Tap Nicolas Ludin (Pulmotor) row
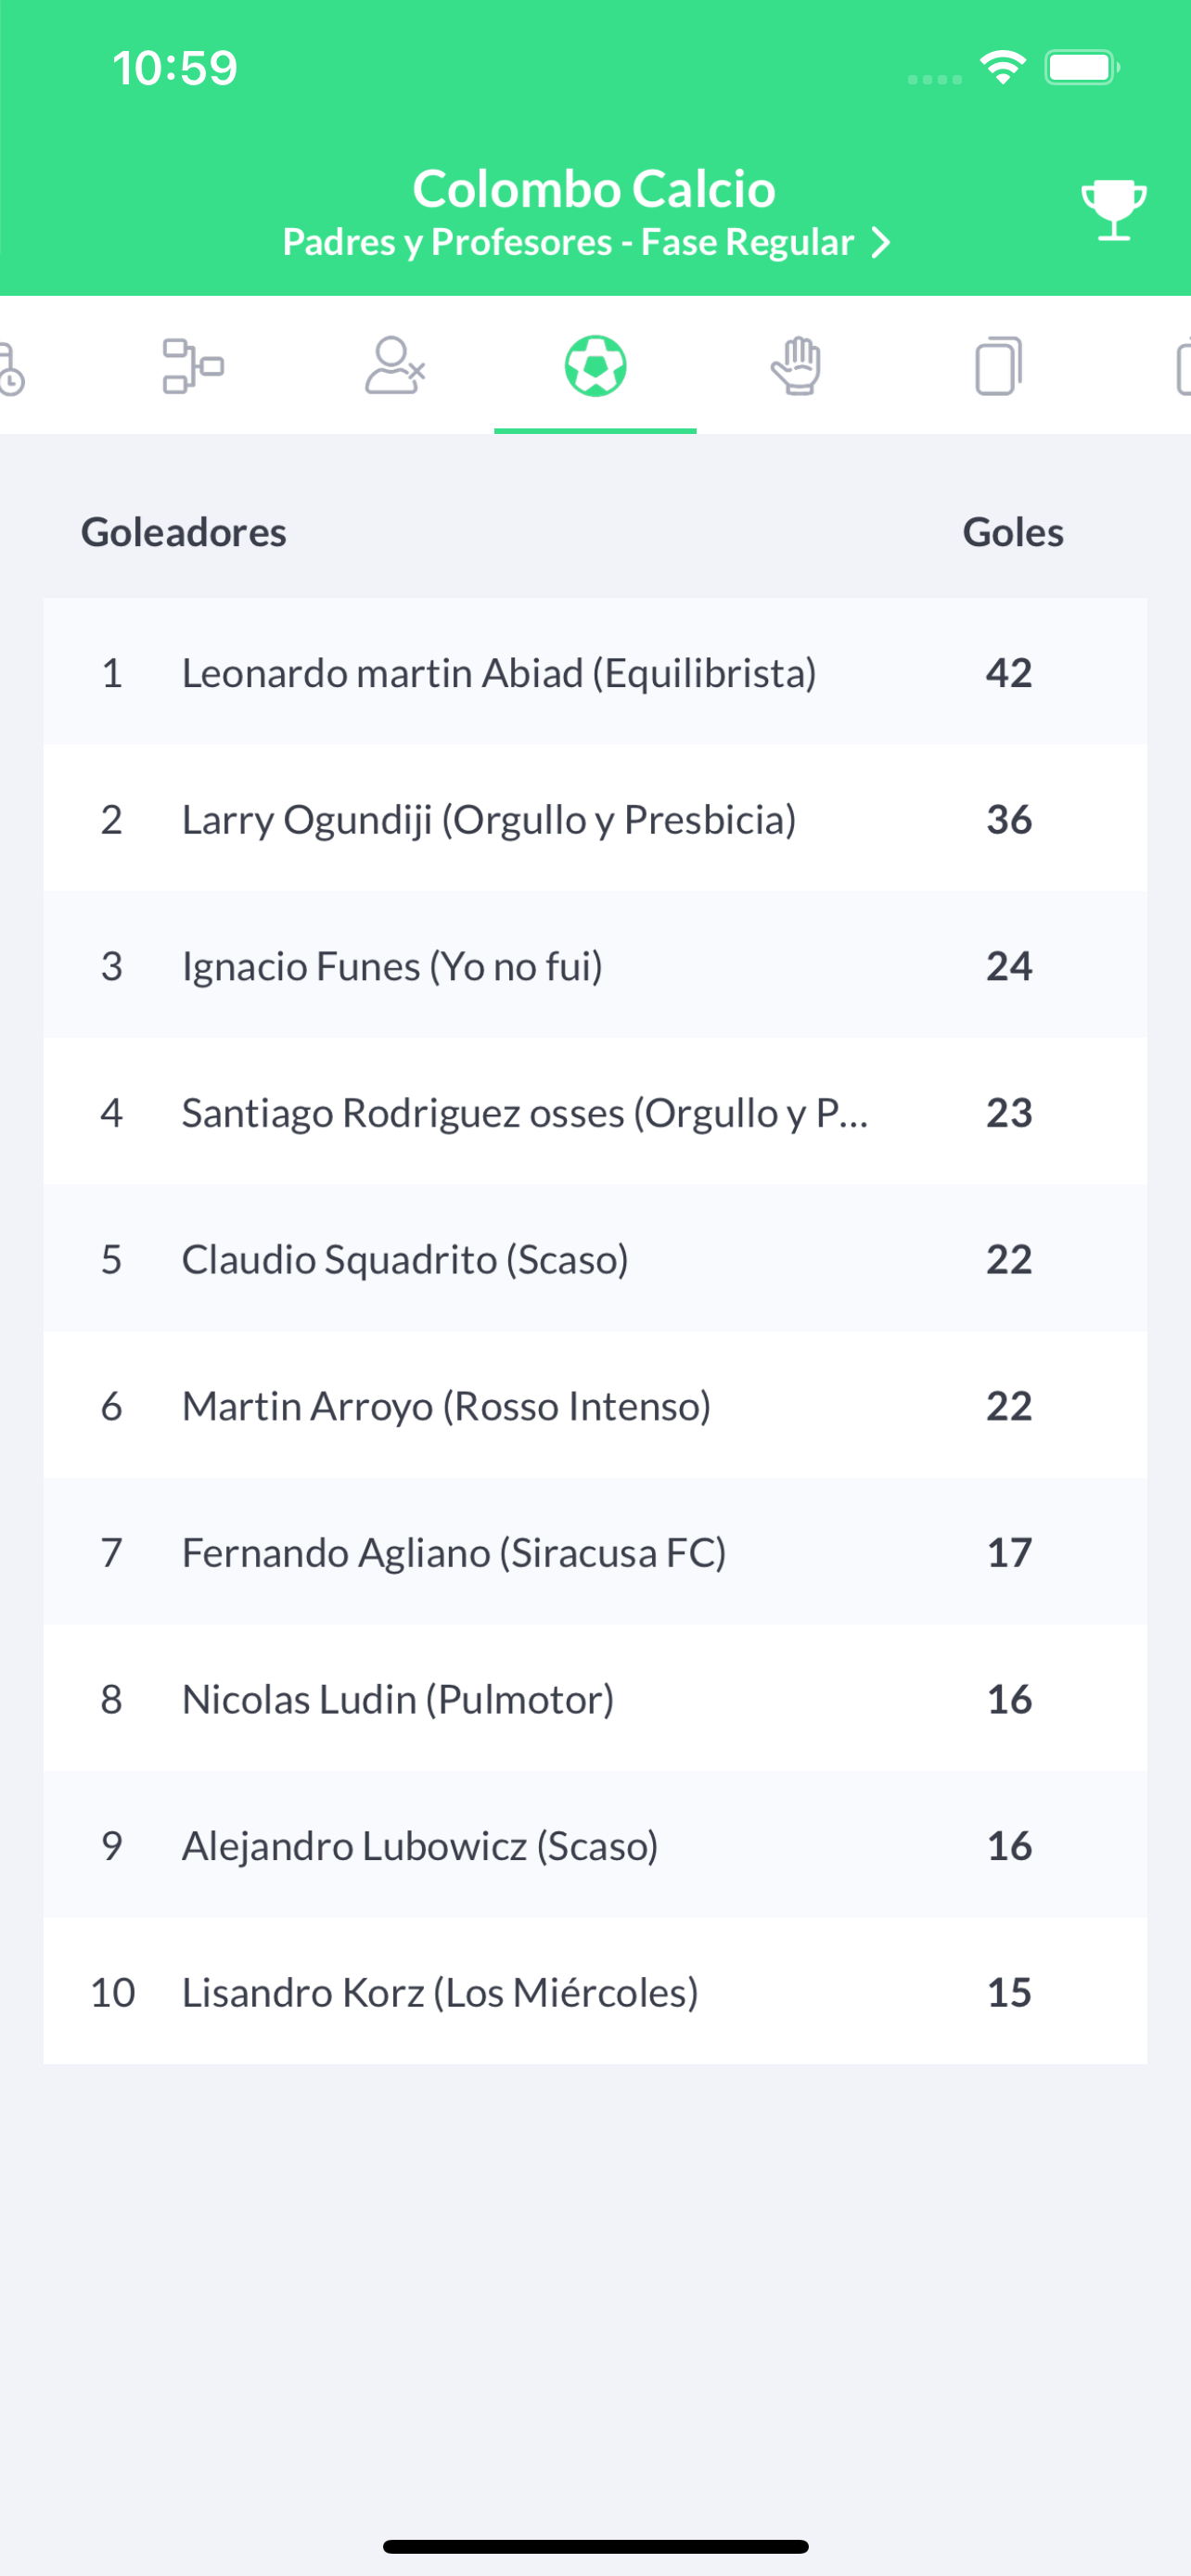 595,1698
